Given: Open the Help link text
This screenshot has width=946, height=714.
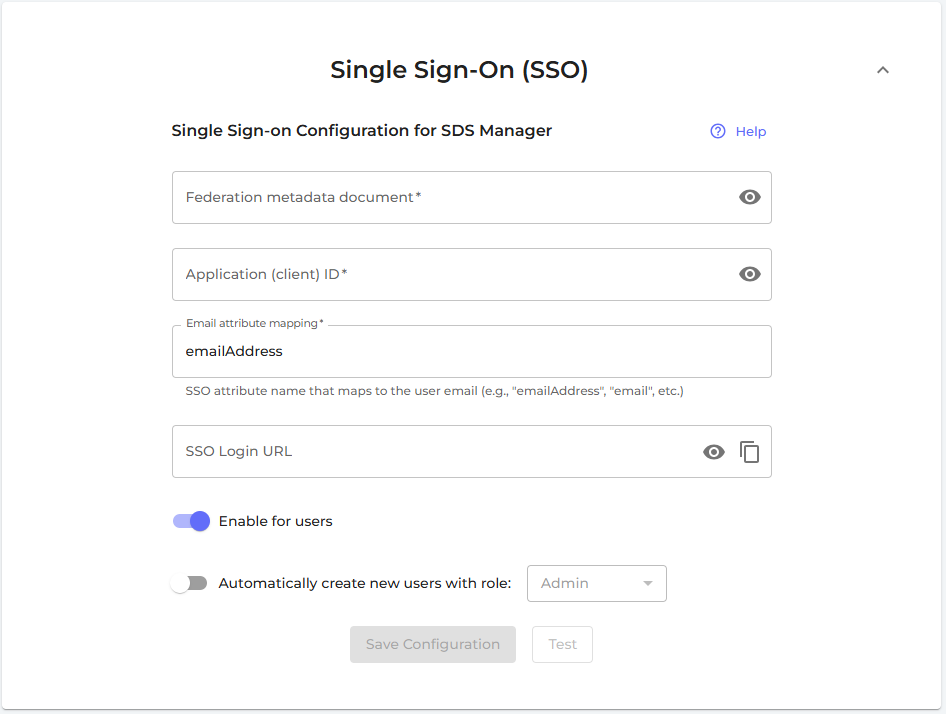Looking at the screenshot, I should coord(751,131).
